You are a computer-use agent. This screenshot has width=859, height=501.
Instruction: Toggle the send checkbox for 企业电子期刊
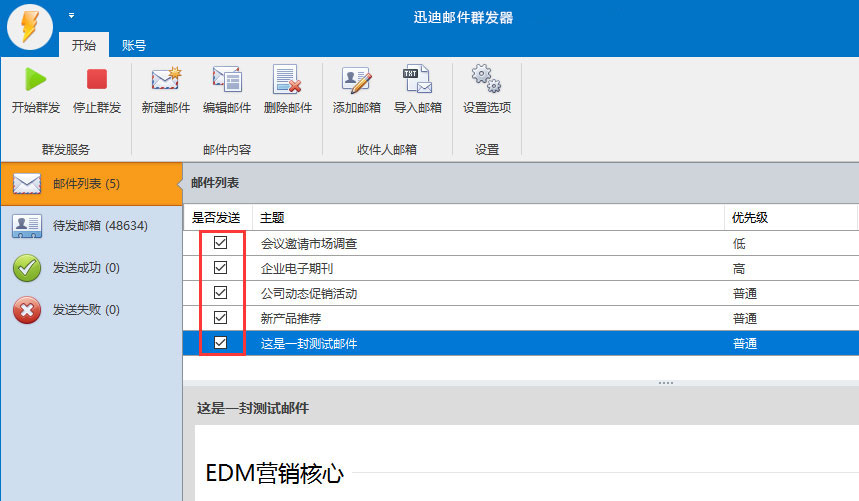click(x=220, y=268)
